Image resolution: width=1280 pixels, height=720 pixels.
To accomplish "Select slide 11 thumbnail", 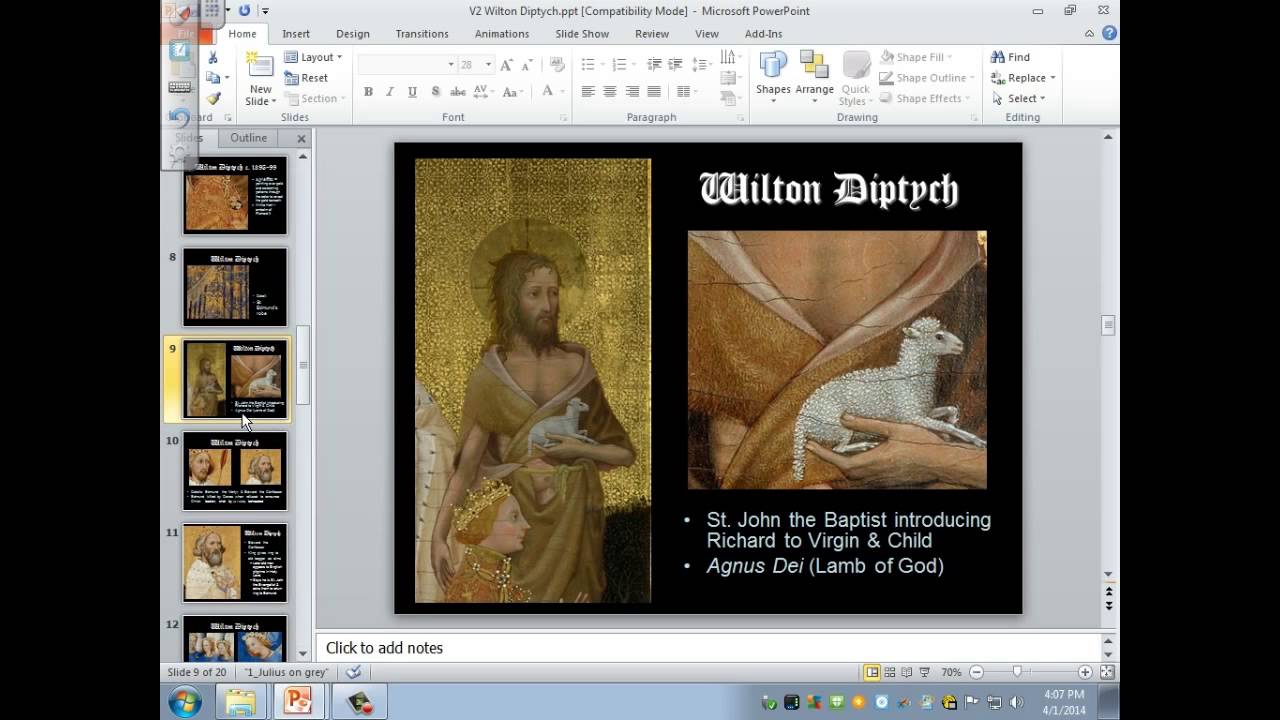I will (235, 563).
